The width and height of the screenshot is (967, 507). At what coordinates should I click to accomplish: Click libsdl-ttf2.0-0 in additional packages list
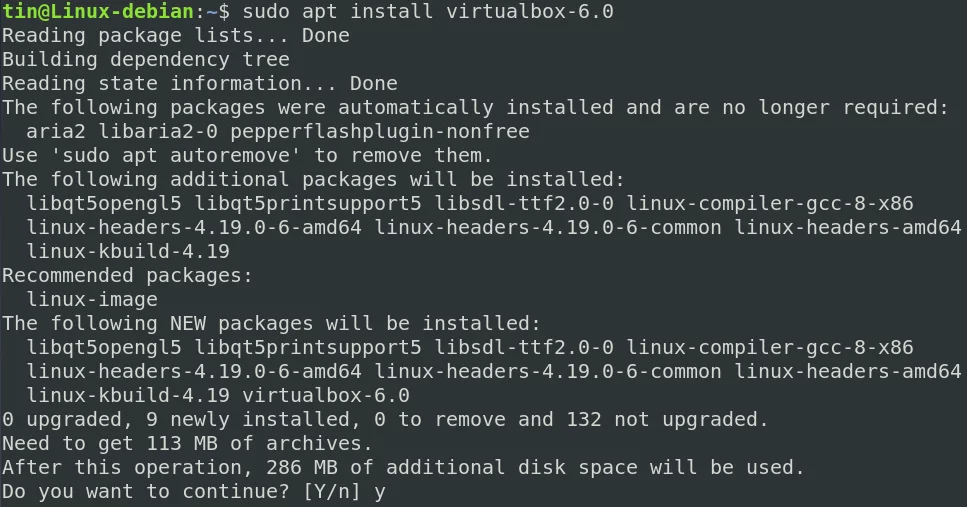pos(524,204)
